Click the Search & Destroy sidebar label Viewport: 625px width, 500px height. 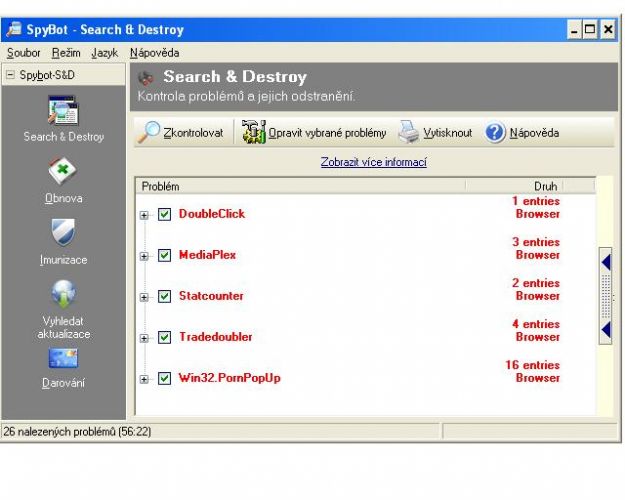click(64, 137)
